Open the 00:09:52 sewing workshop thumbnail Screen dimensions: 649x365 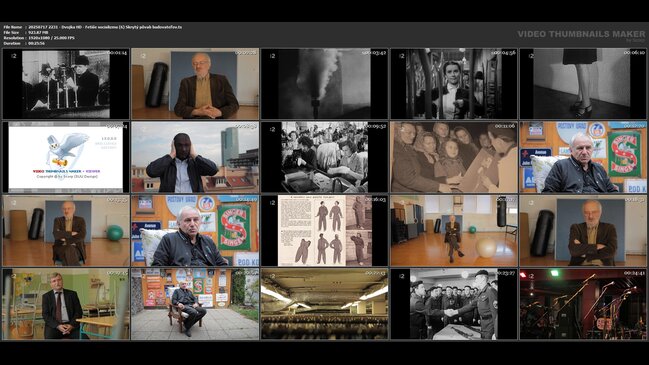pyautogui.click(x=324, y=157)
